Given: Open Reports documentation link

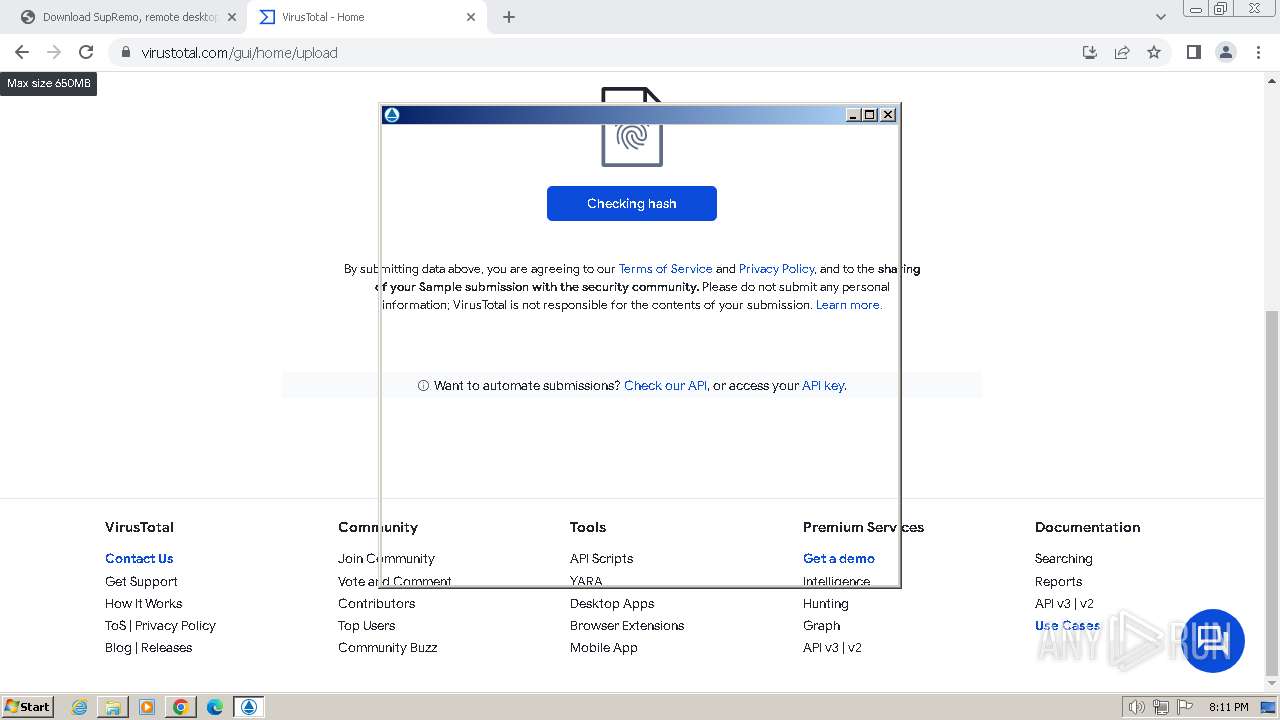Looking at the screenshot, I should coord(1058,581).
